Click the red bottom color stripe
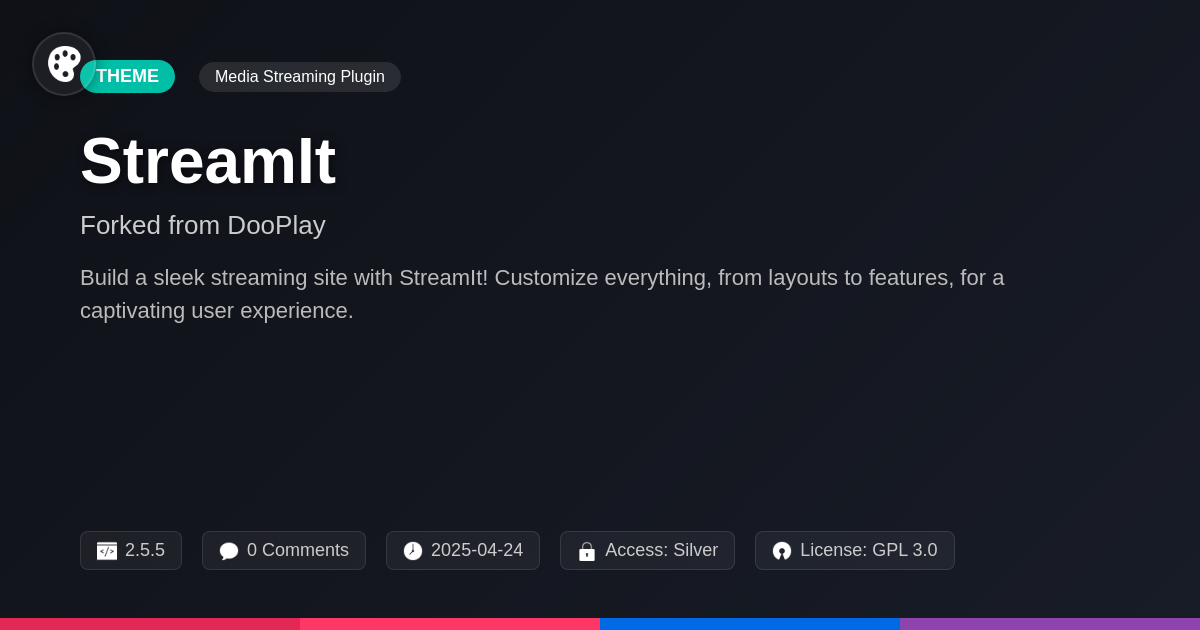Image resolution: width=1200 pixels, height=630 pixels. (150, 624)
